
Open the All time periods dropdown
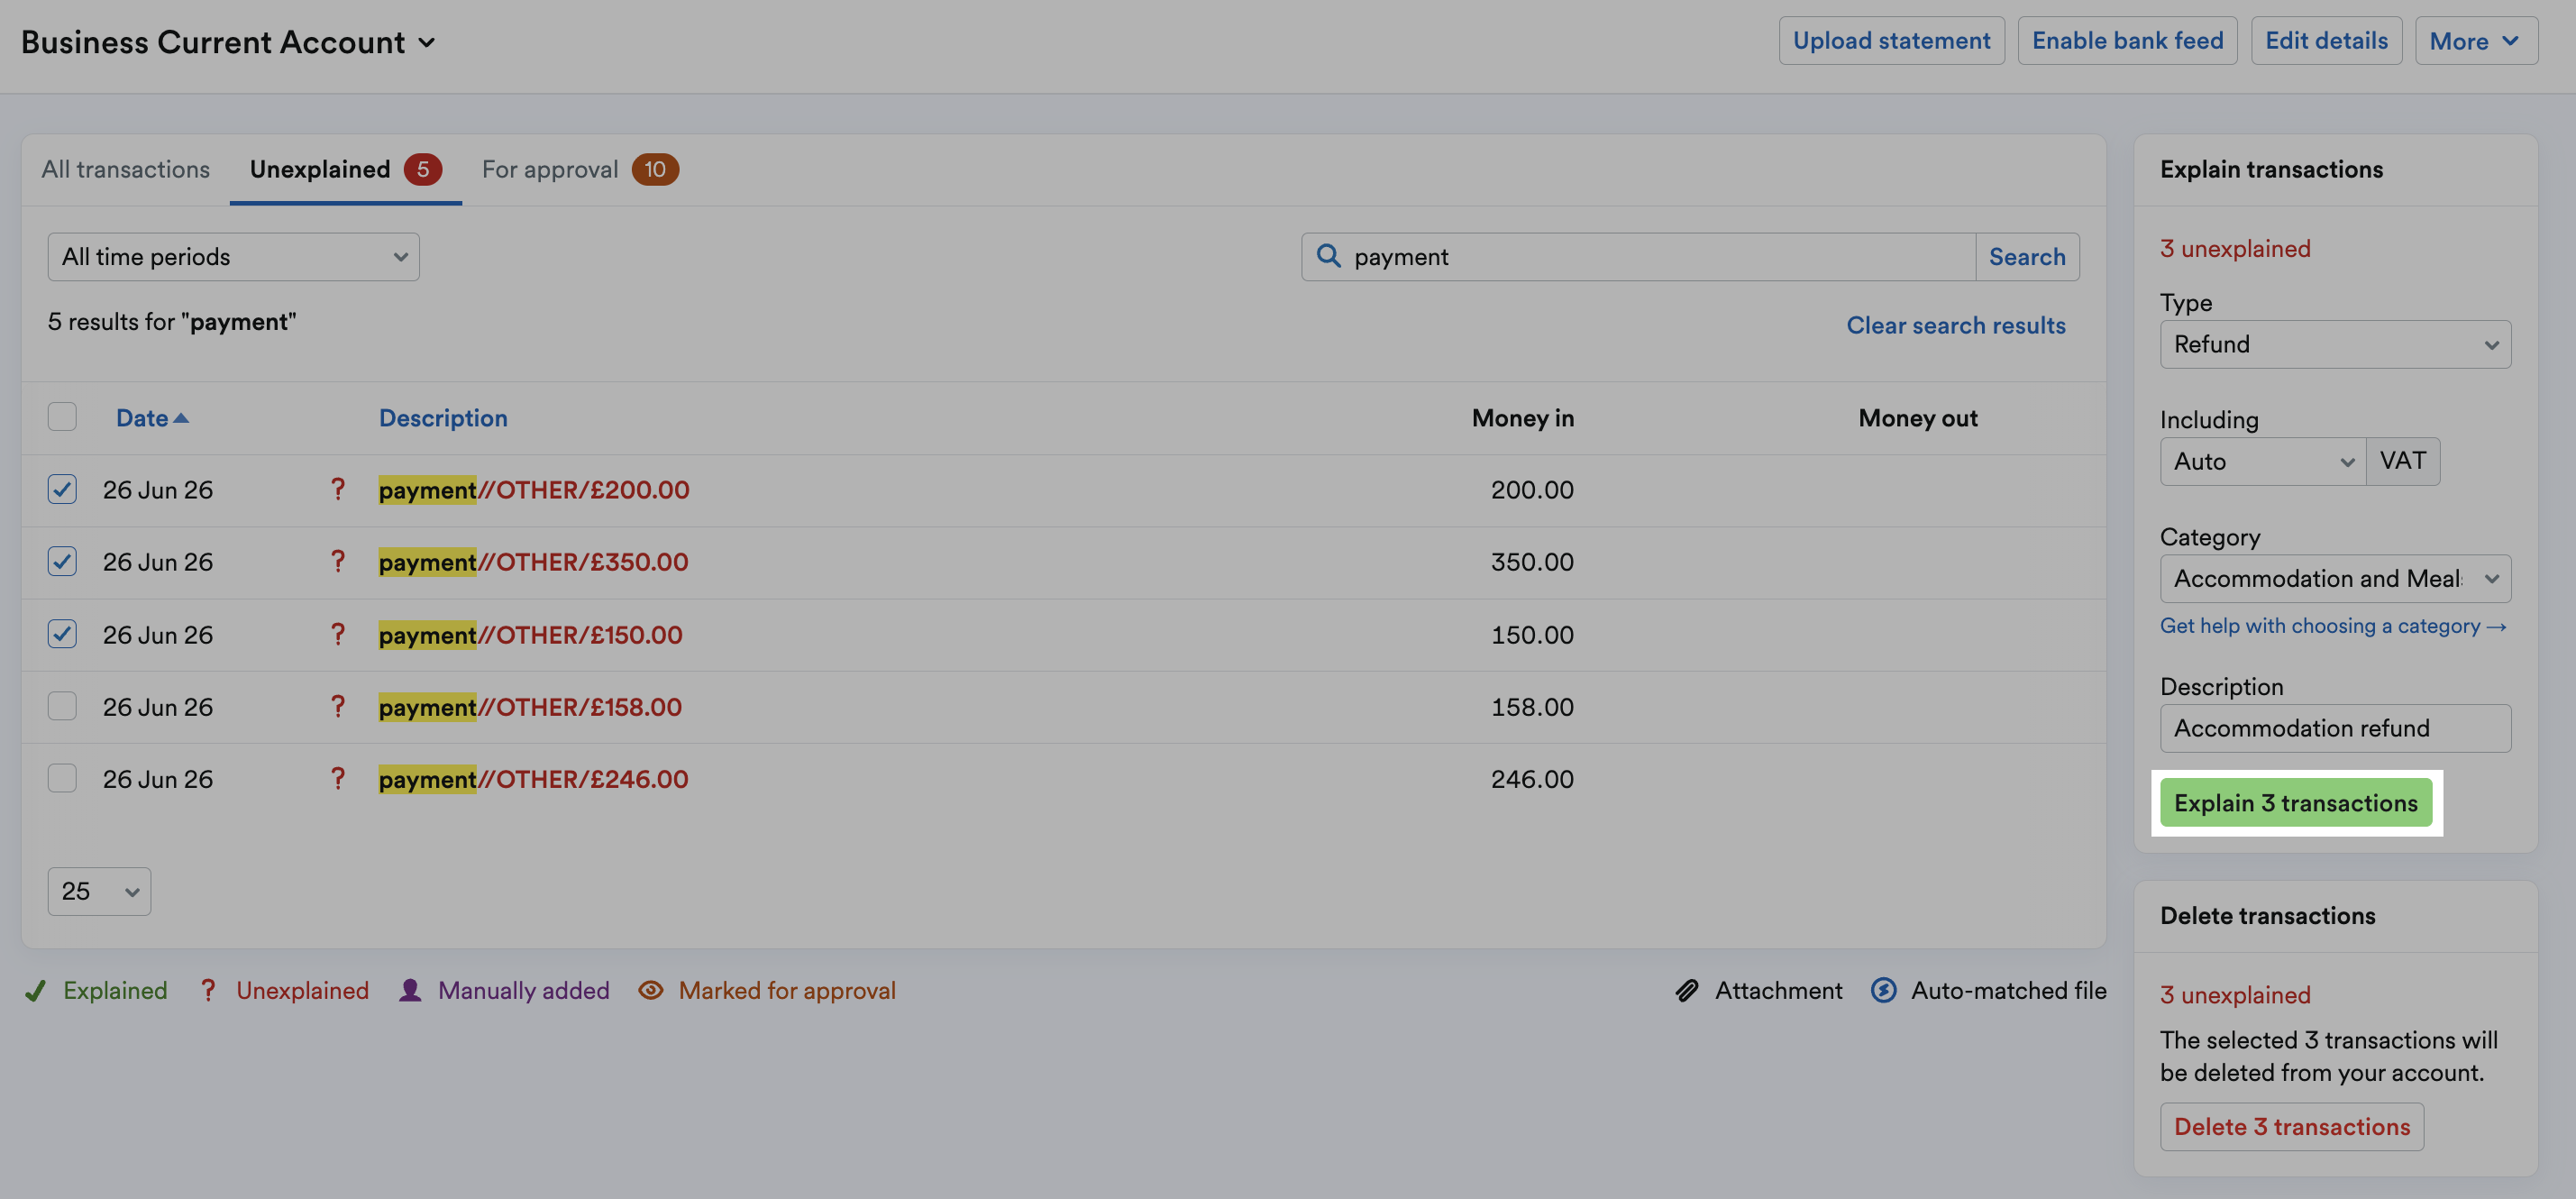233,257
